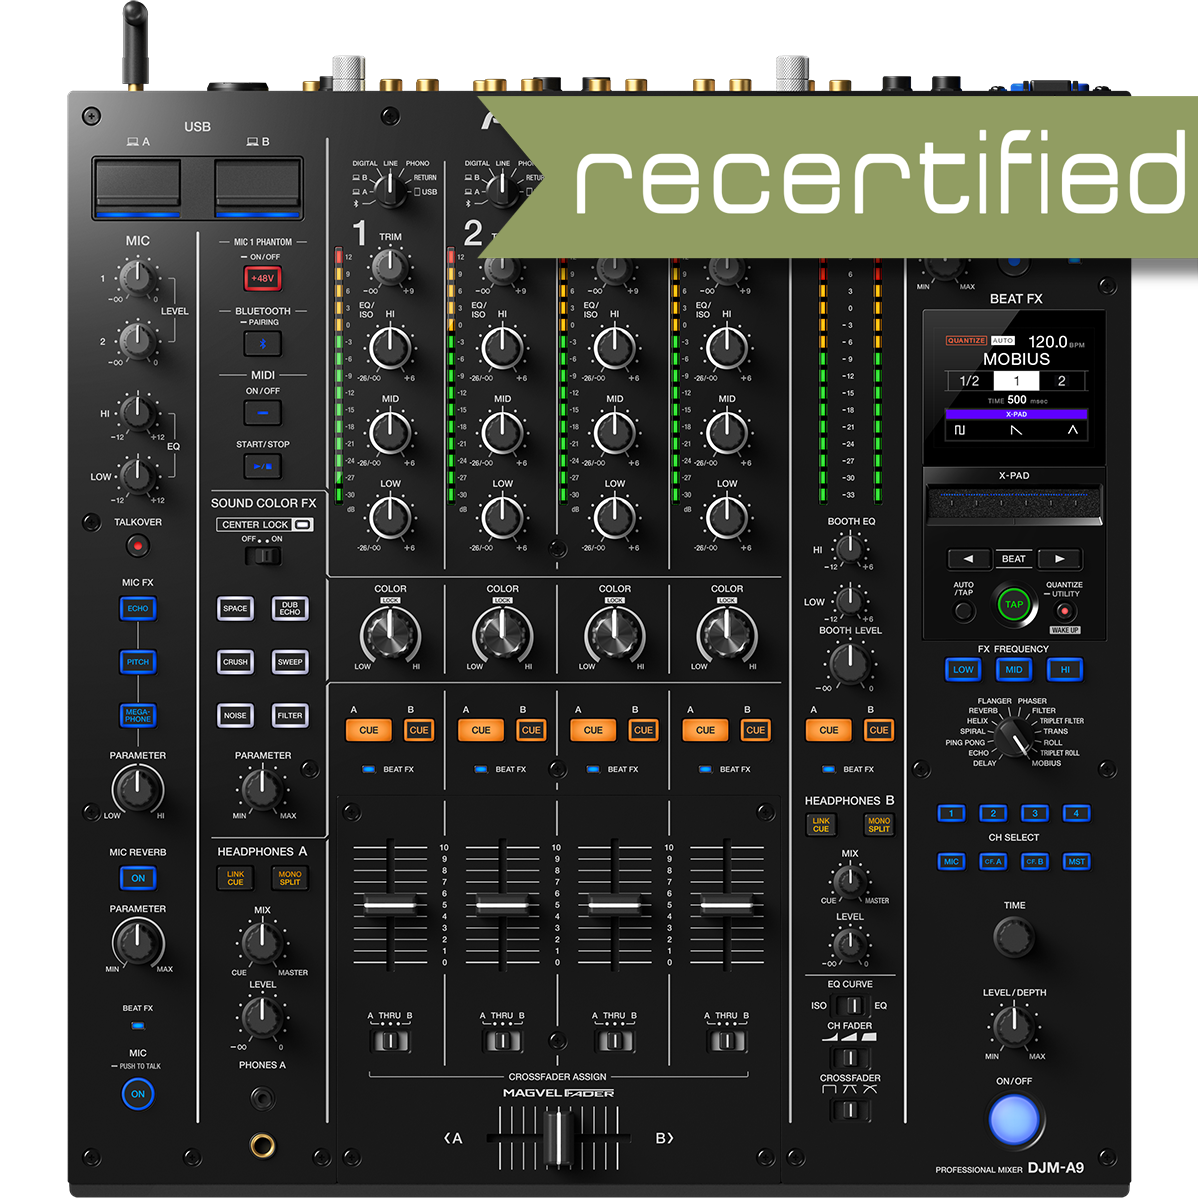Tap the Bluetooth pairing button
1198x1198 pixels.
point(262,344)
